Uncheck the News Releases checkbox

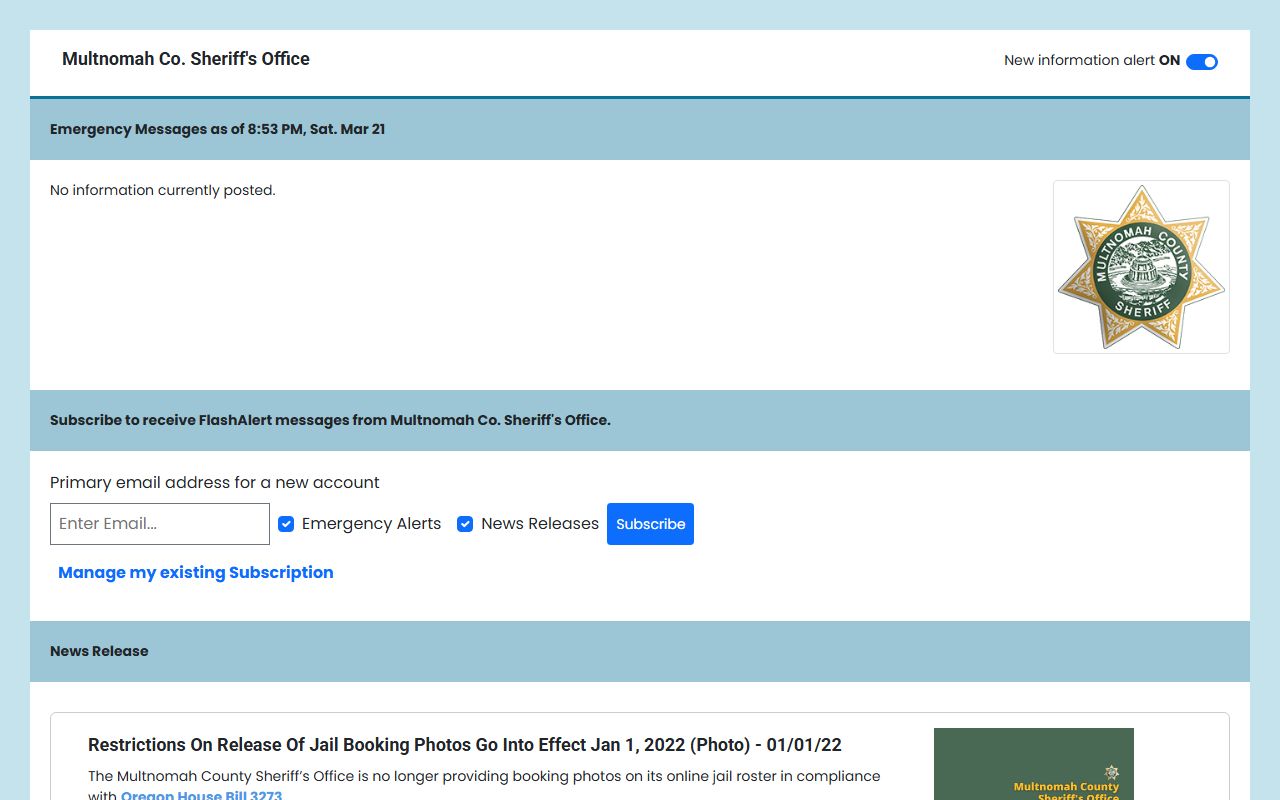pos(465,524)
